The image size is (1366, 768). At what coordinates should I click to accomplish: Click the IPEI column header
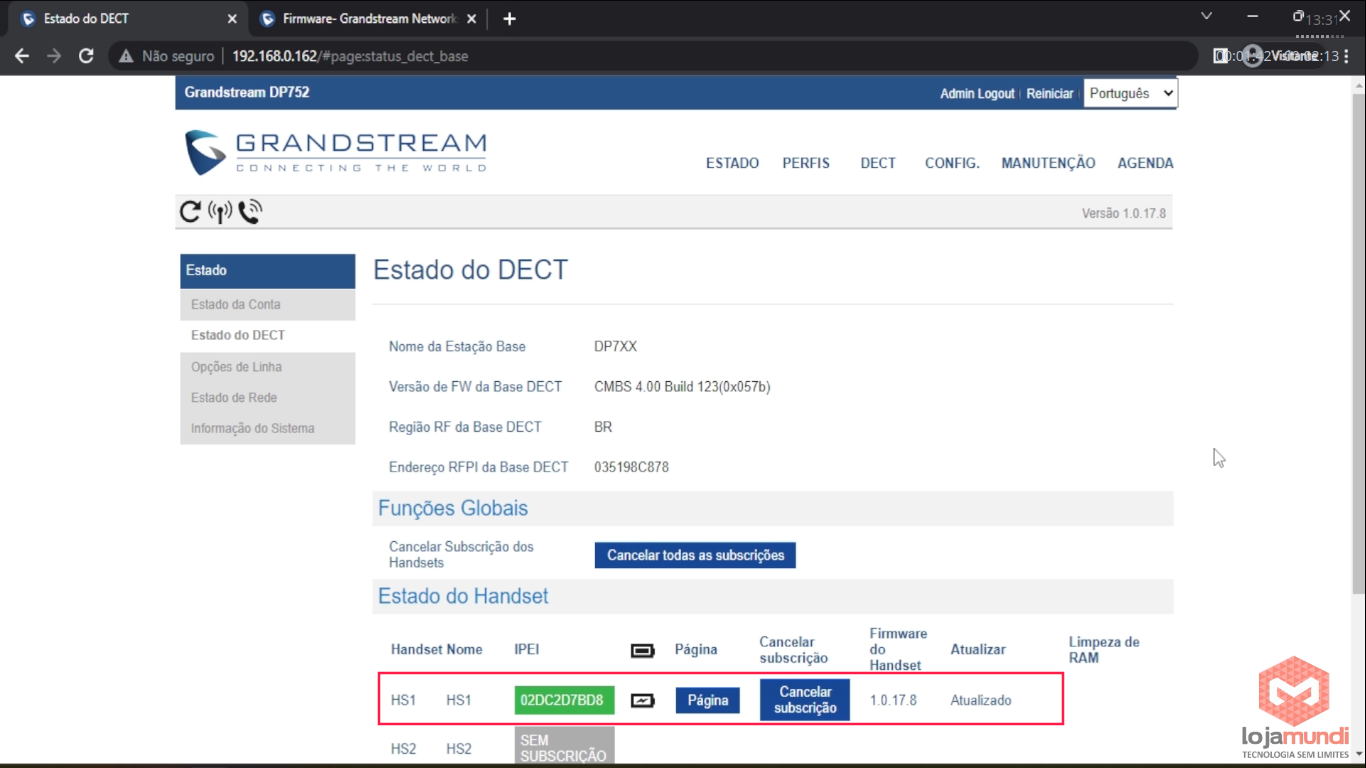[x=527, y=650]
